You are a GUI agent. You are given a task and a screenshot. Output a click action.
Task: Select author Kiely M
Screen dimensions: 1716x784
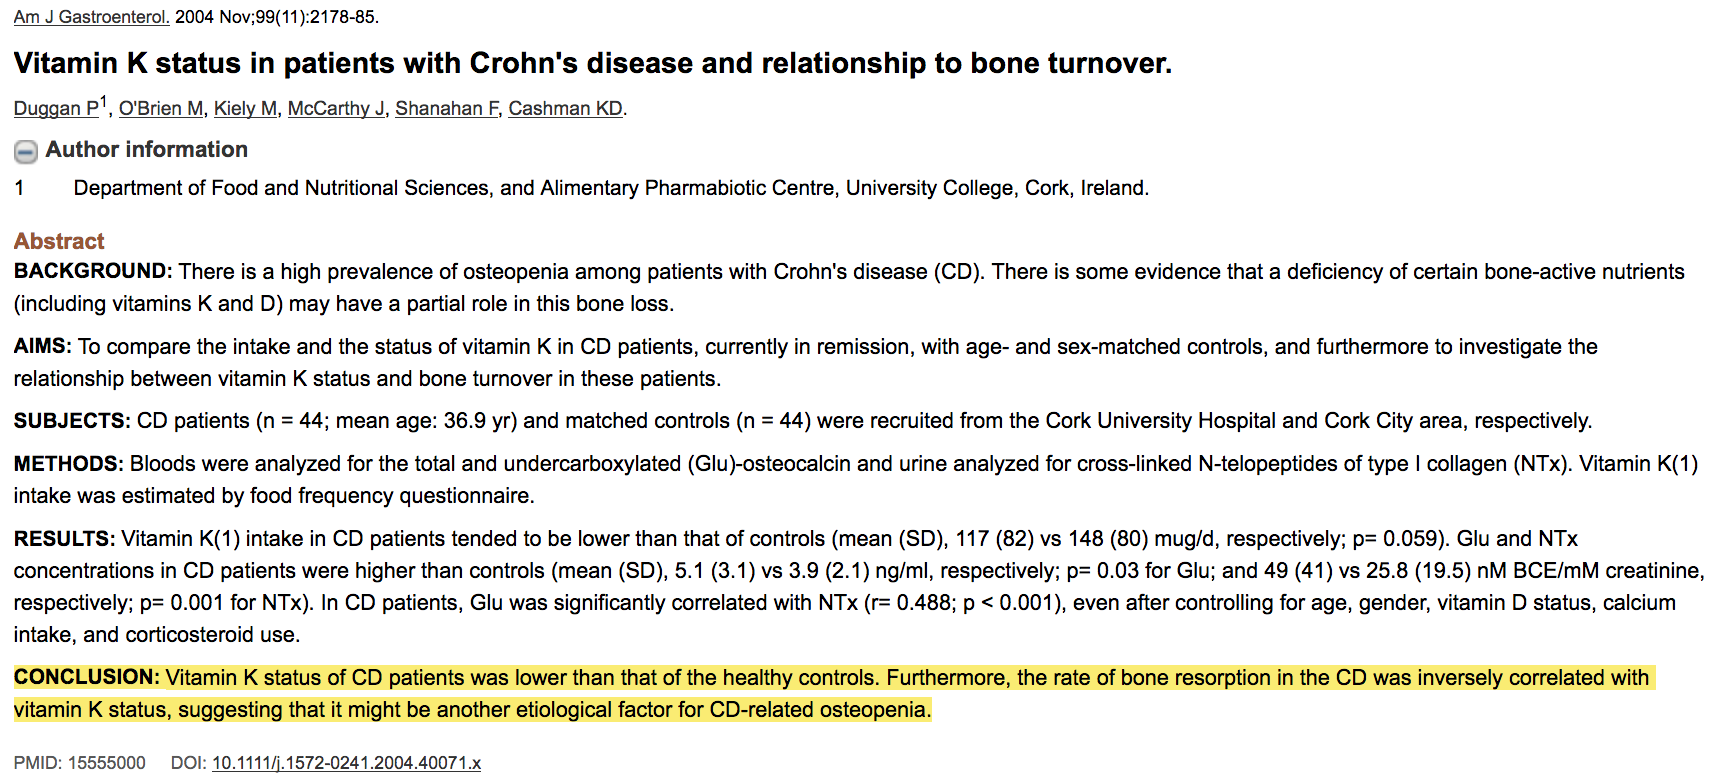point(245,109)
